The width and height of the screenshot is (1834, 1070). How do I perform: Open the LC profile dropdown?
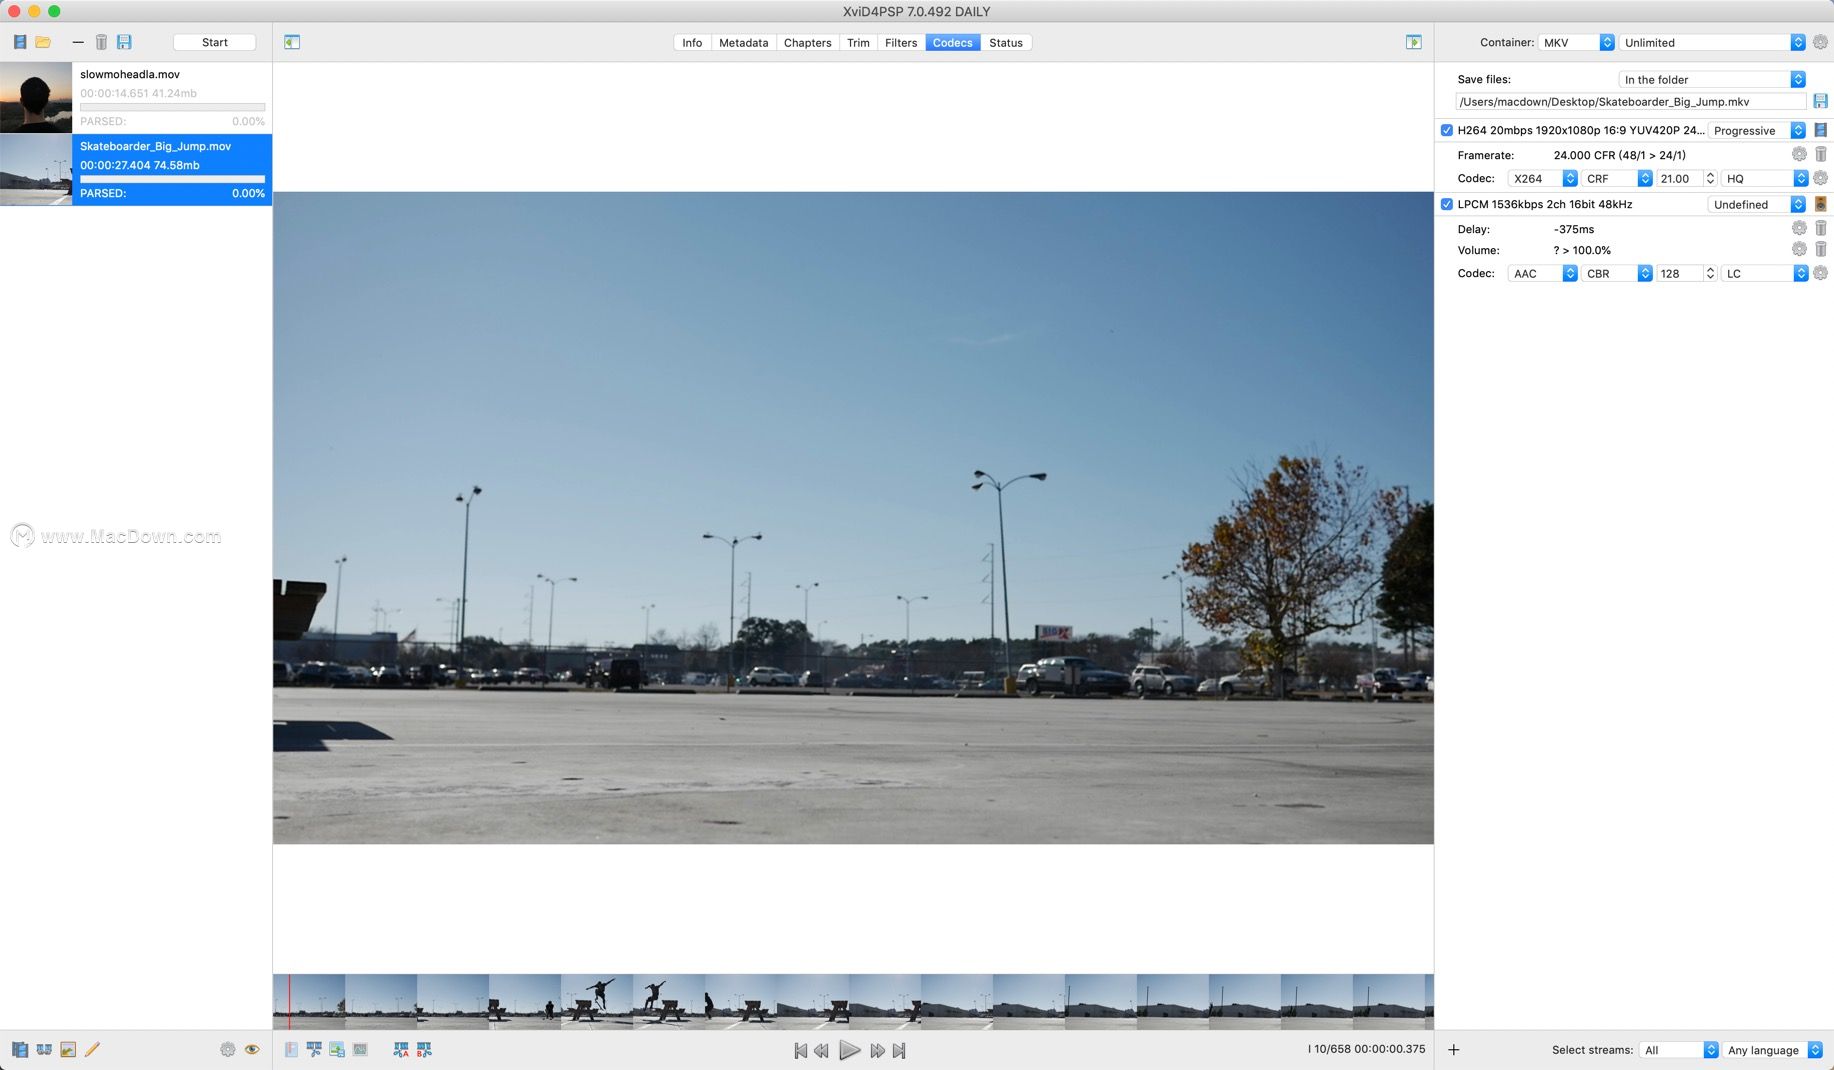pyautogui.click(x=1765, y=273)
